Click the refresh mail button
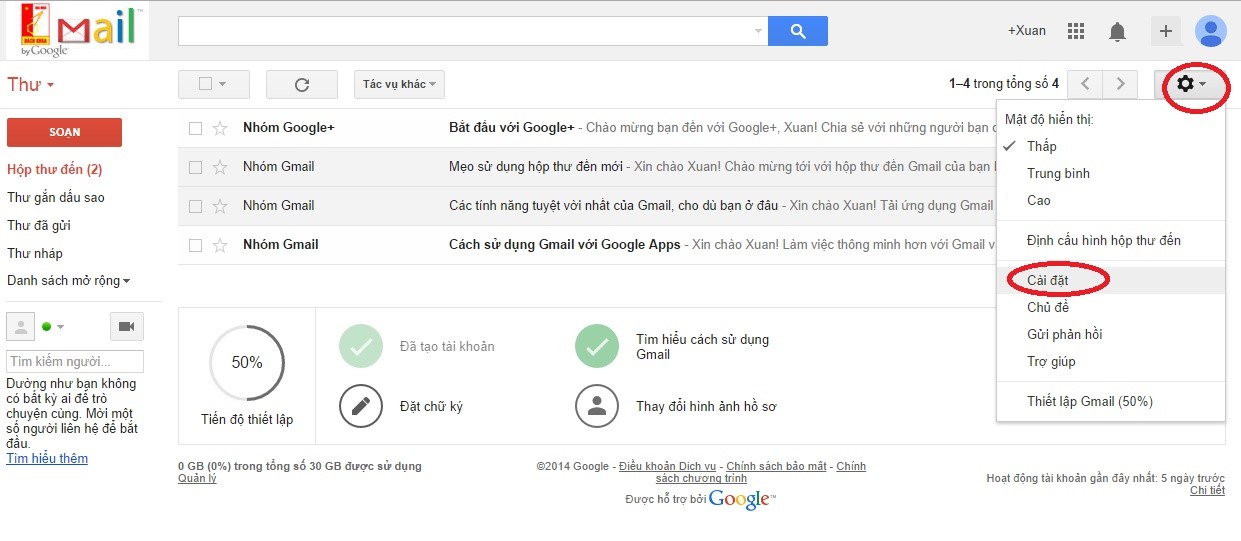Image resolution: width=1241 pixels, height=541 pixels. point(302,84)
